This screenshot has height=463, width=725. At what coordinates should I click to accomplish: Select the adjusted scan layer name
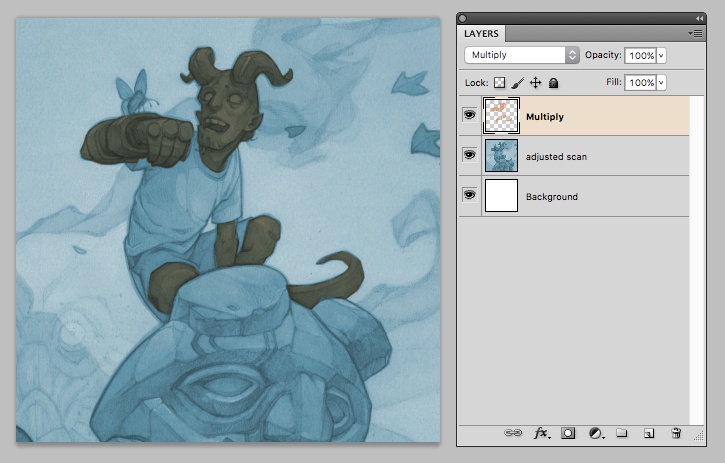coord(559,157)
